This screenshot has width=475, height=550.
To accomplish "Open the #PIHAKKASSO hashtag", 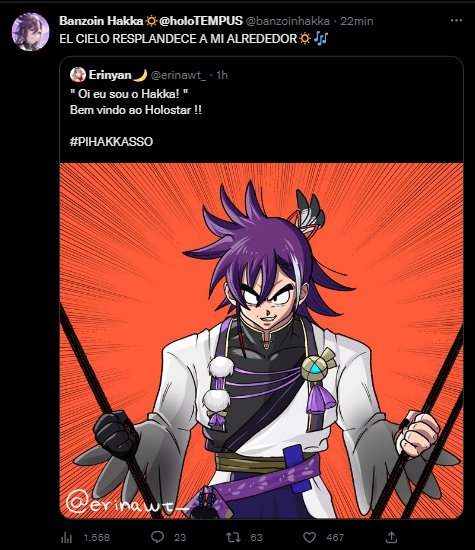I will click(111, 142).
